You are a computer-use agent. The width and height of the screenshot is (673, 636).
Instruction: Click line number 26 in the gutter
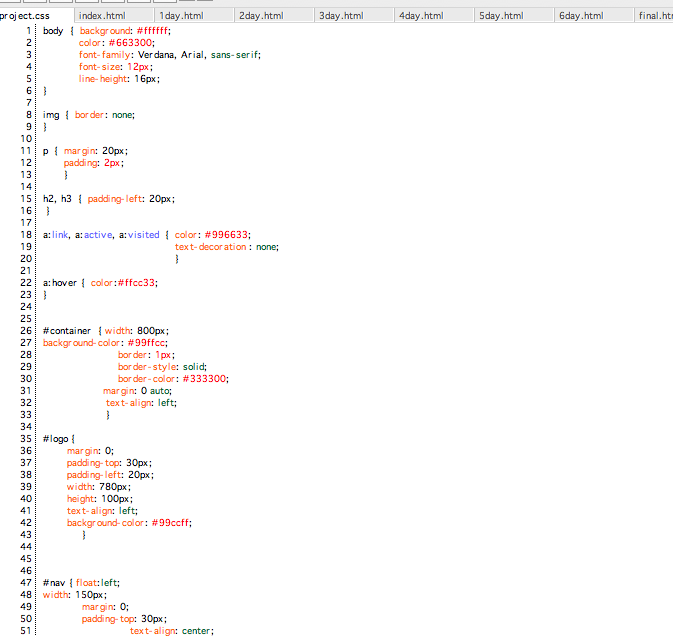[26, 331]
